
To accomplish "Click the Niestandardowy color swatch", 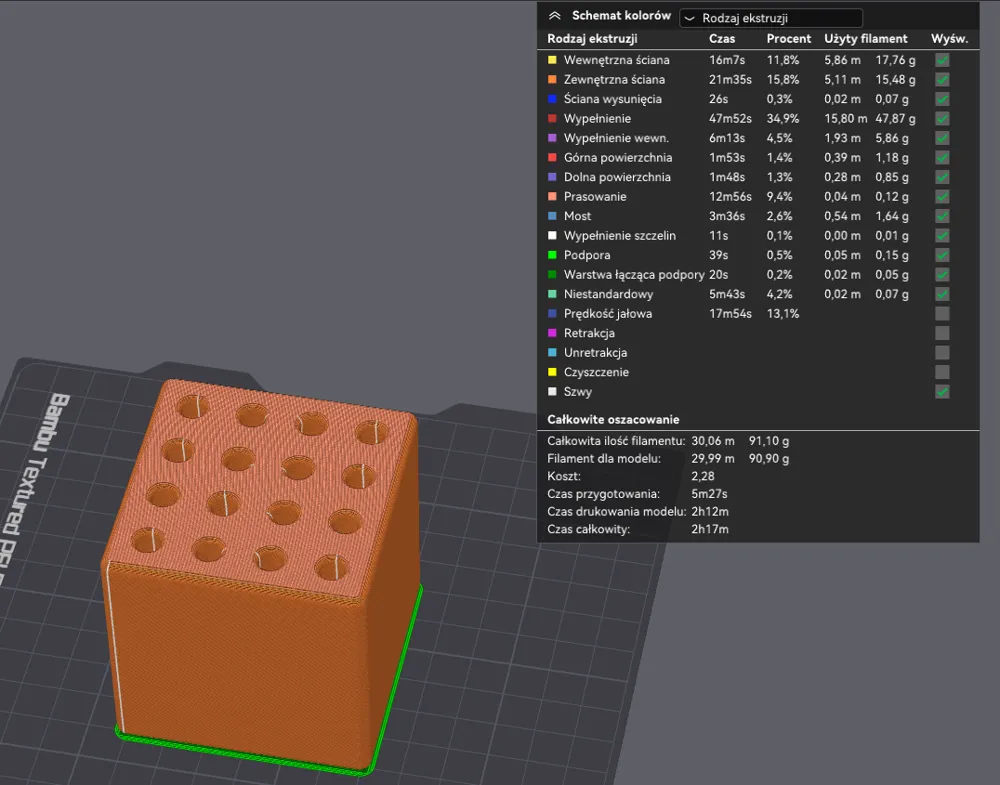I will pos(552,294).
